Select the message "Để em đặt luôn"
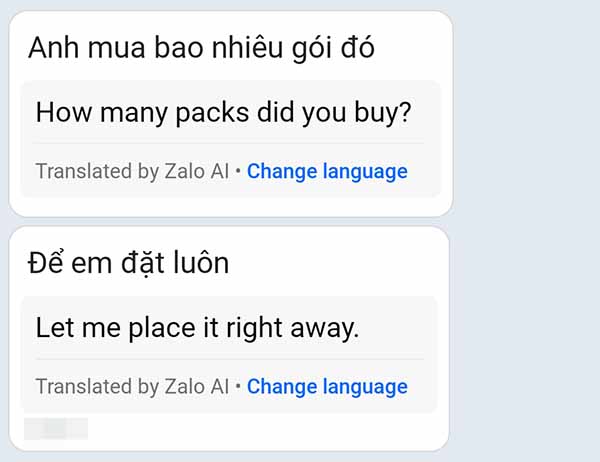Image resolution: width=600 pixels, height=462 pixels. point(128,262)
